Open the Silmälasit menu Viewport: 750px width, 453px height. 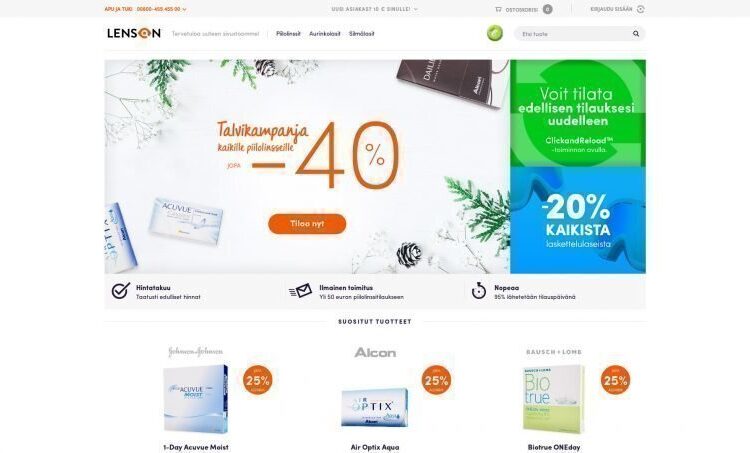(x=362, y=34)
